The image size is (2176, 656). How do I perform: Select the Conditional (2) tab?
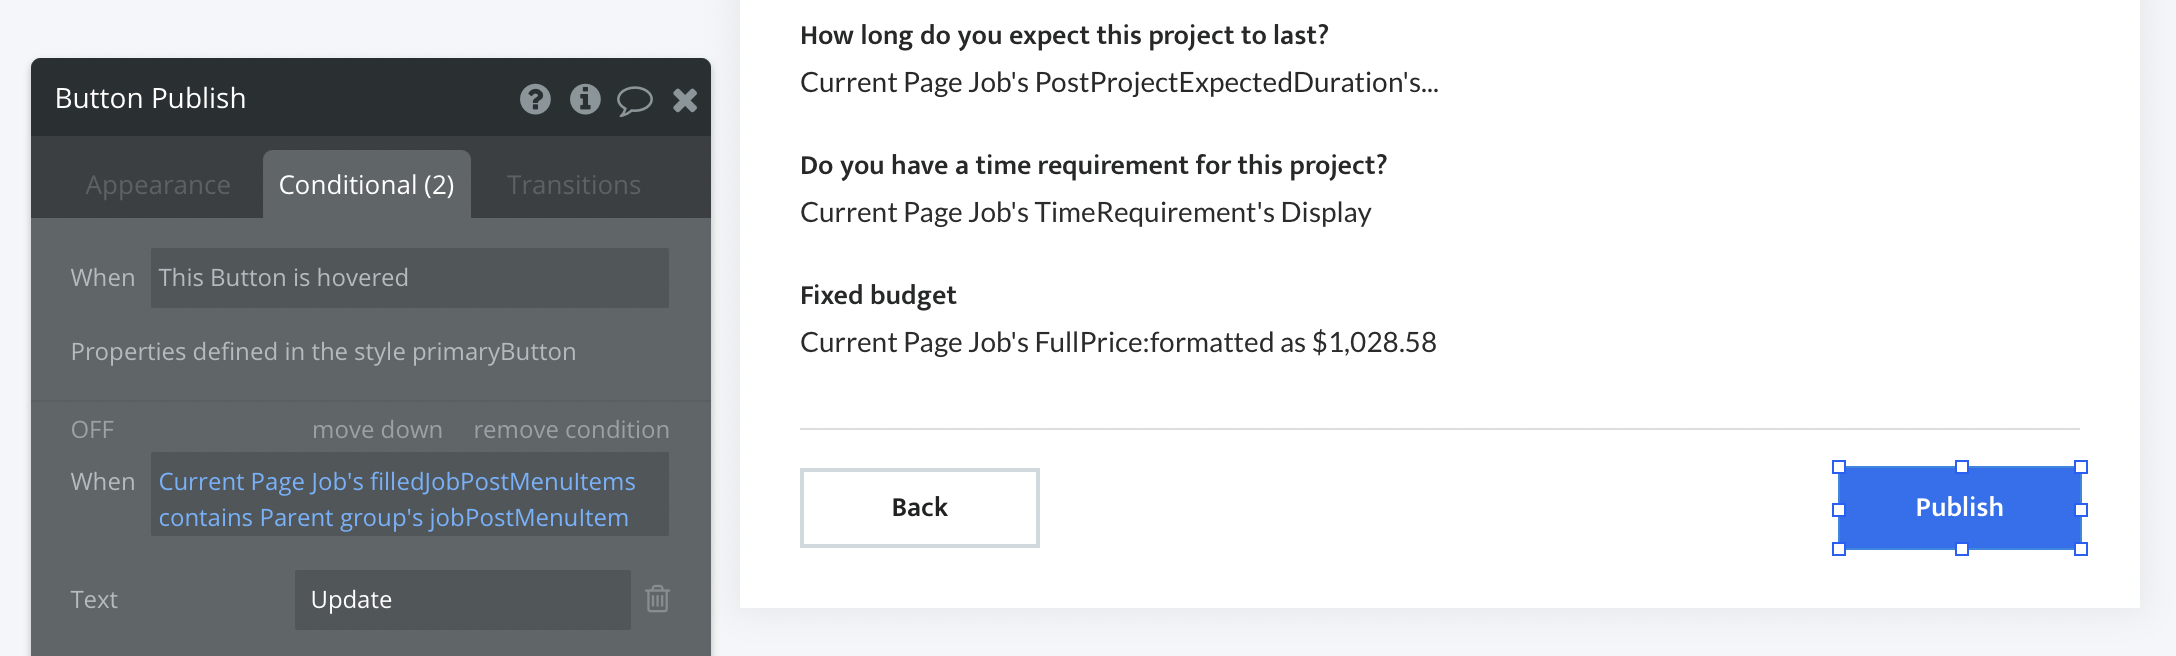click(366, 185)
